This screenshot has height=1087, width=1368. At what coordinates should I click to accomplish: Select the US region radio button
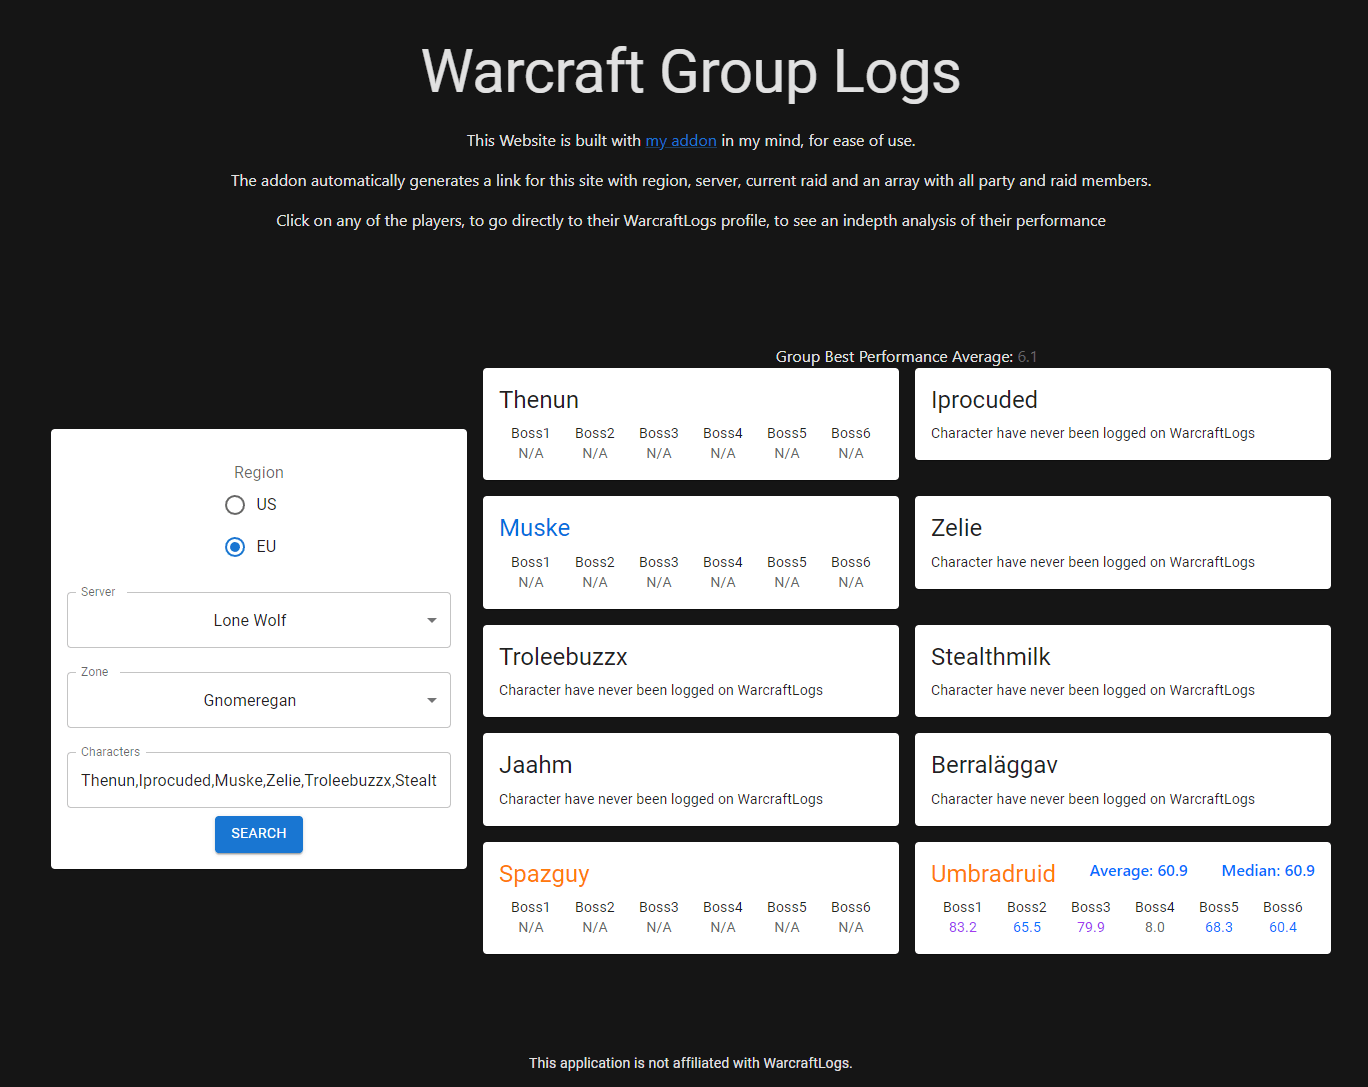coord(235,505)
